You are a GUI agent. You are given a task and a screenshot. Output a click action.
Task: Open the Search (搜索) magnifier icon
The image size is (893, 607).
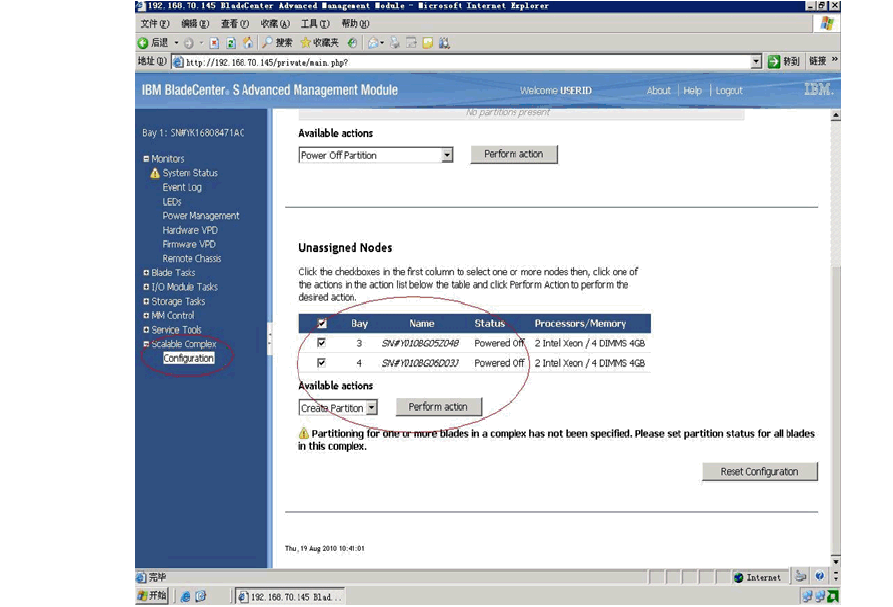(x=267, y=43)
